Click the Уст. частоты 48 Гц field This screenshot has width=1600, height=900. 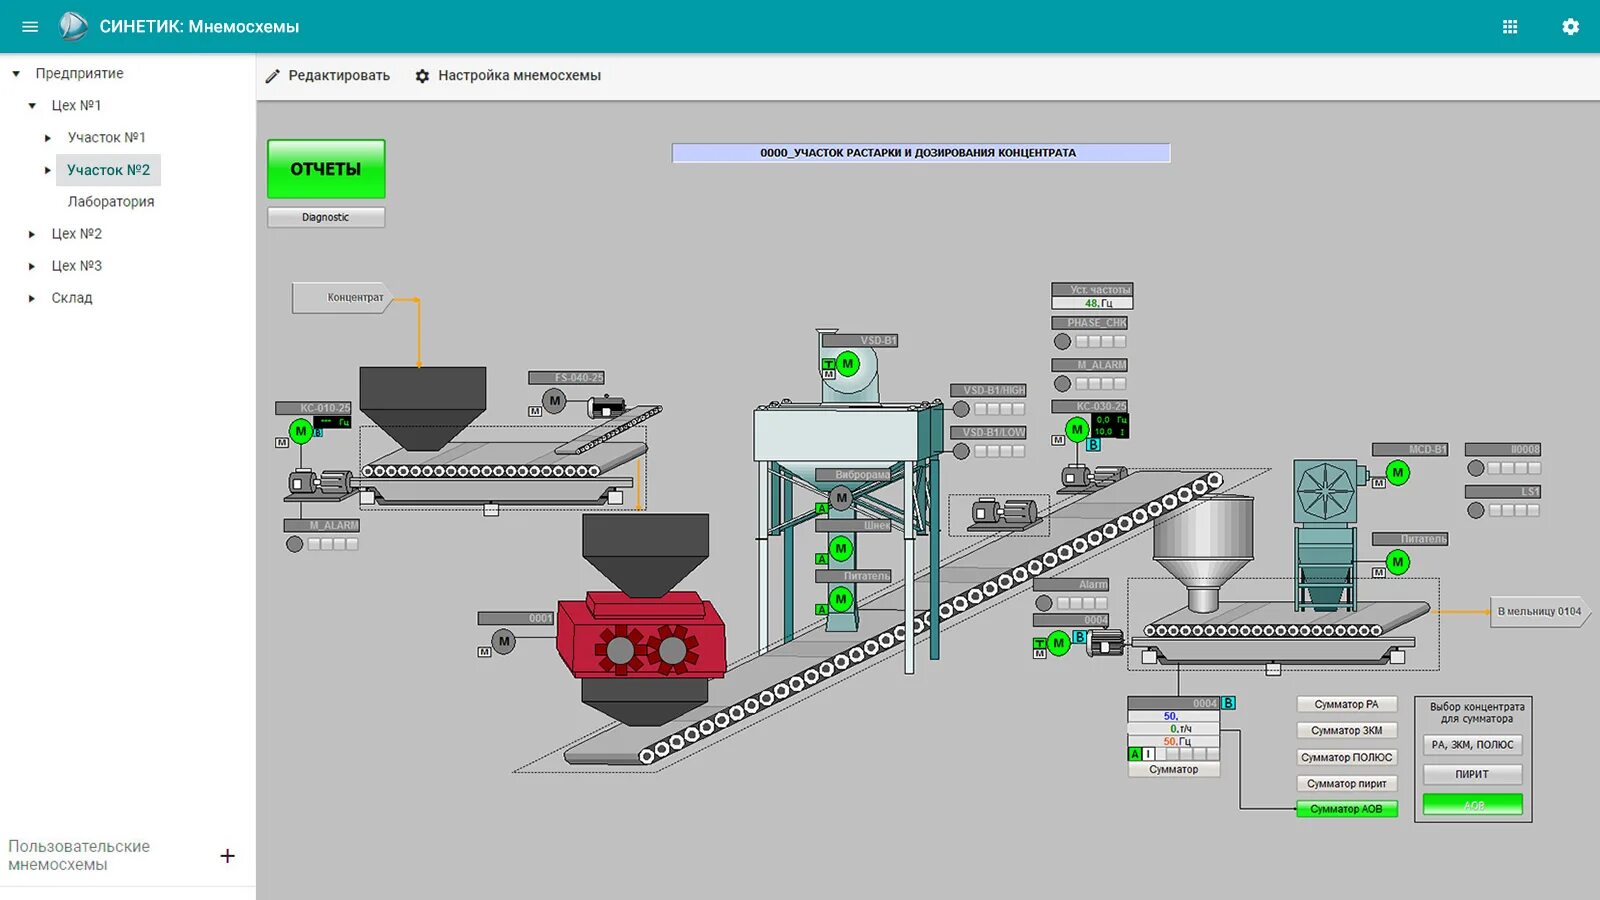[x=1092, y=303]
